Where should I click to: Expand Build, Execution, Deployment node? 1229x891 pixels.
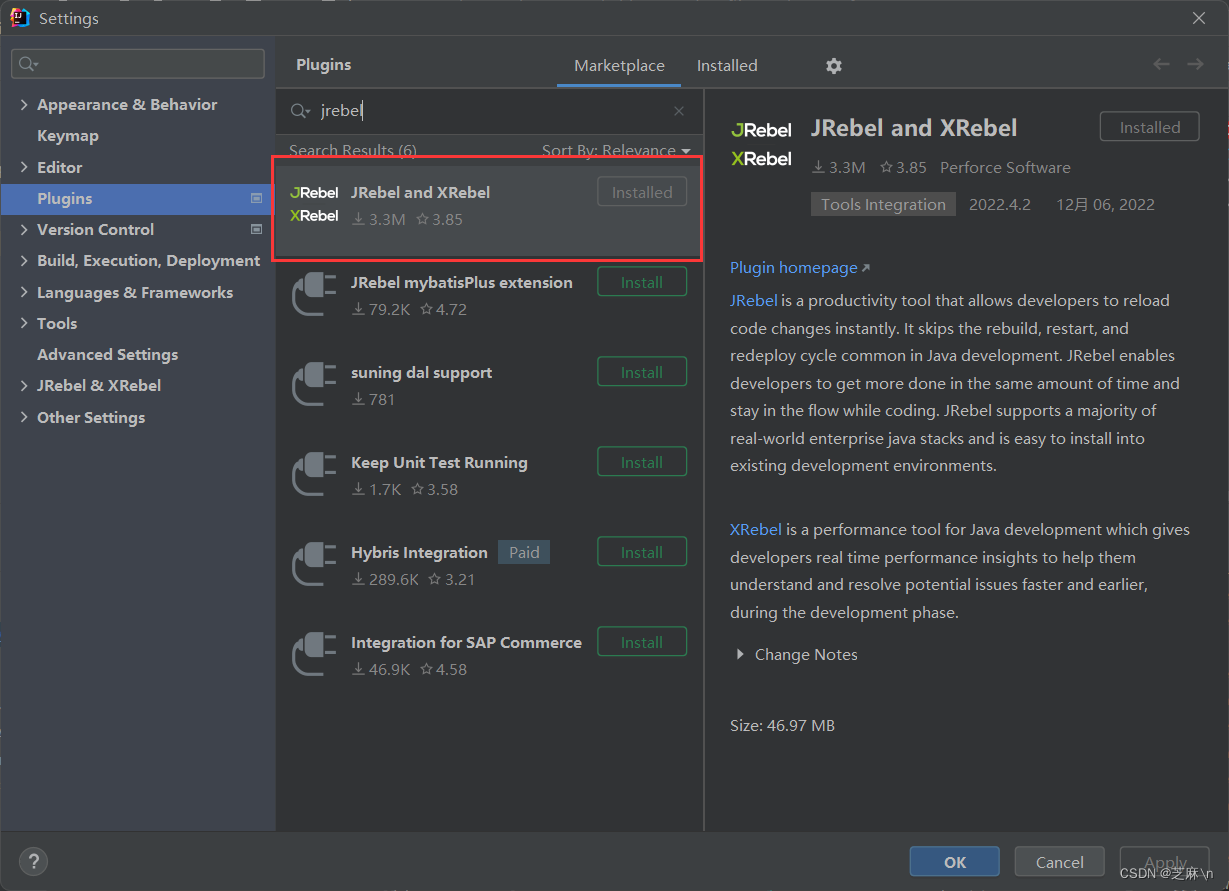coord(24,260)
